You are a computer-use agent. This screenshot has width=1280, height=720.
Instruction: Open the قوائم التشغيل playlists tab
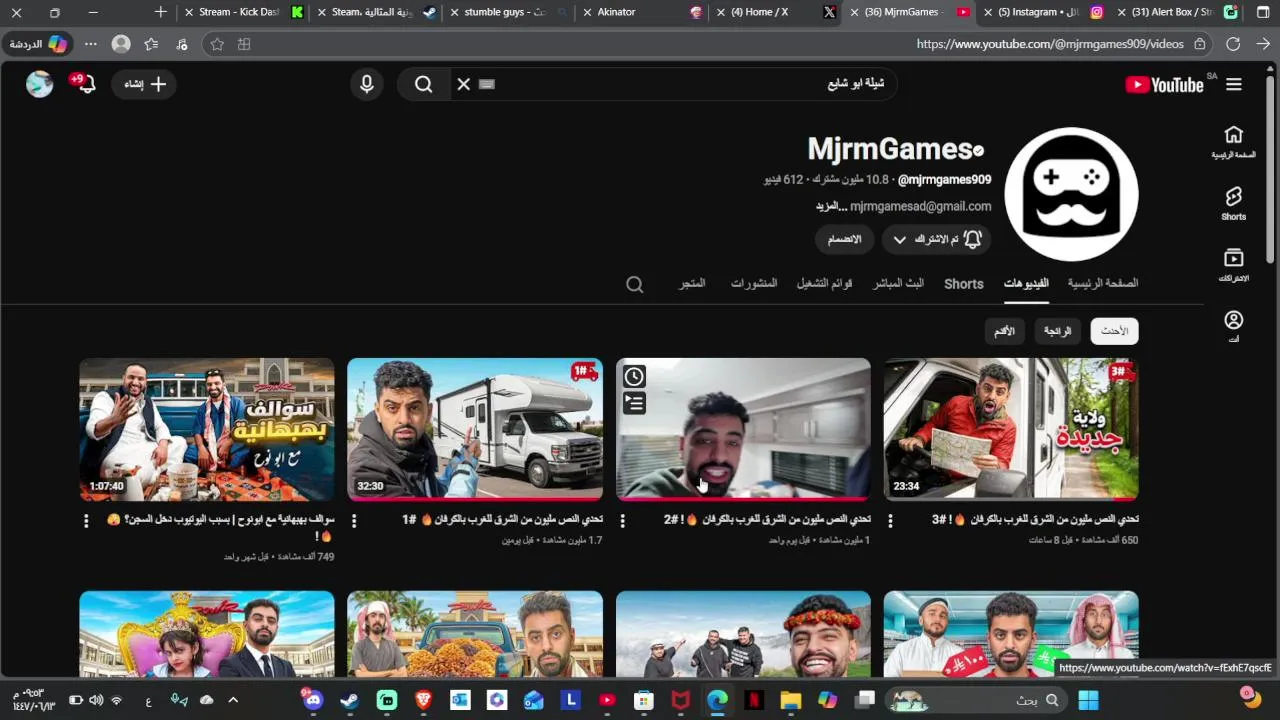(x=824, y=283)
